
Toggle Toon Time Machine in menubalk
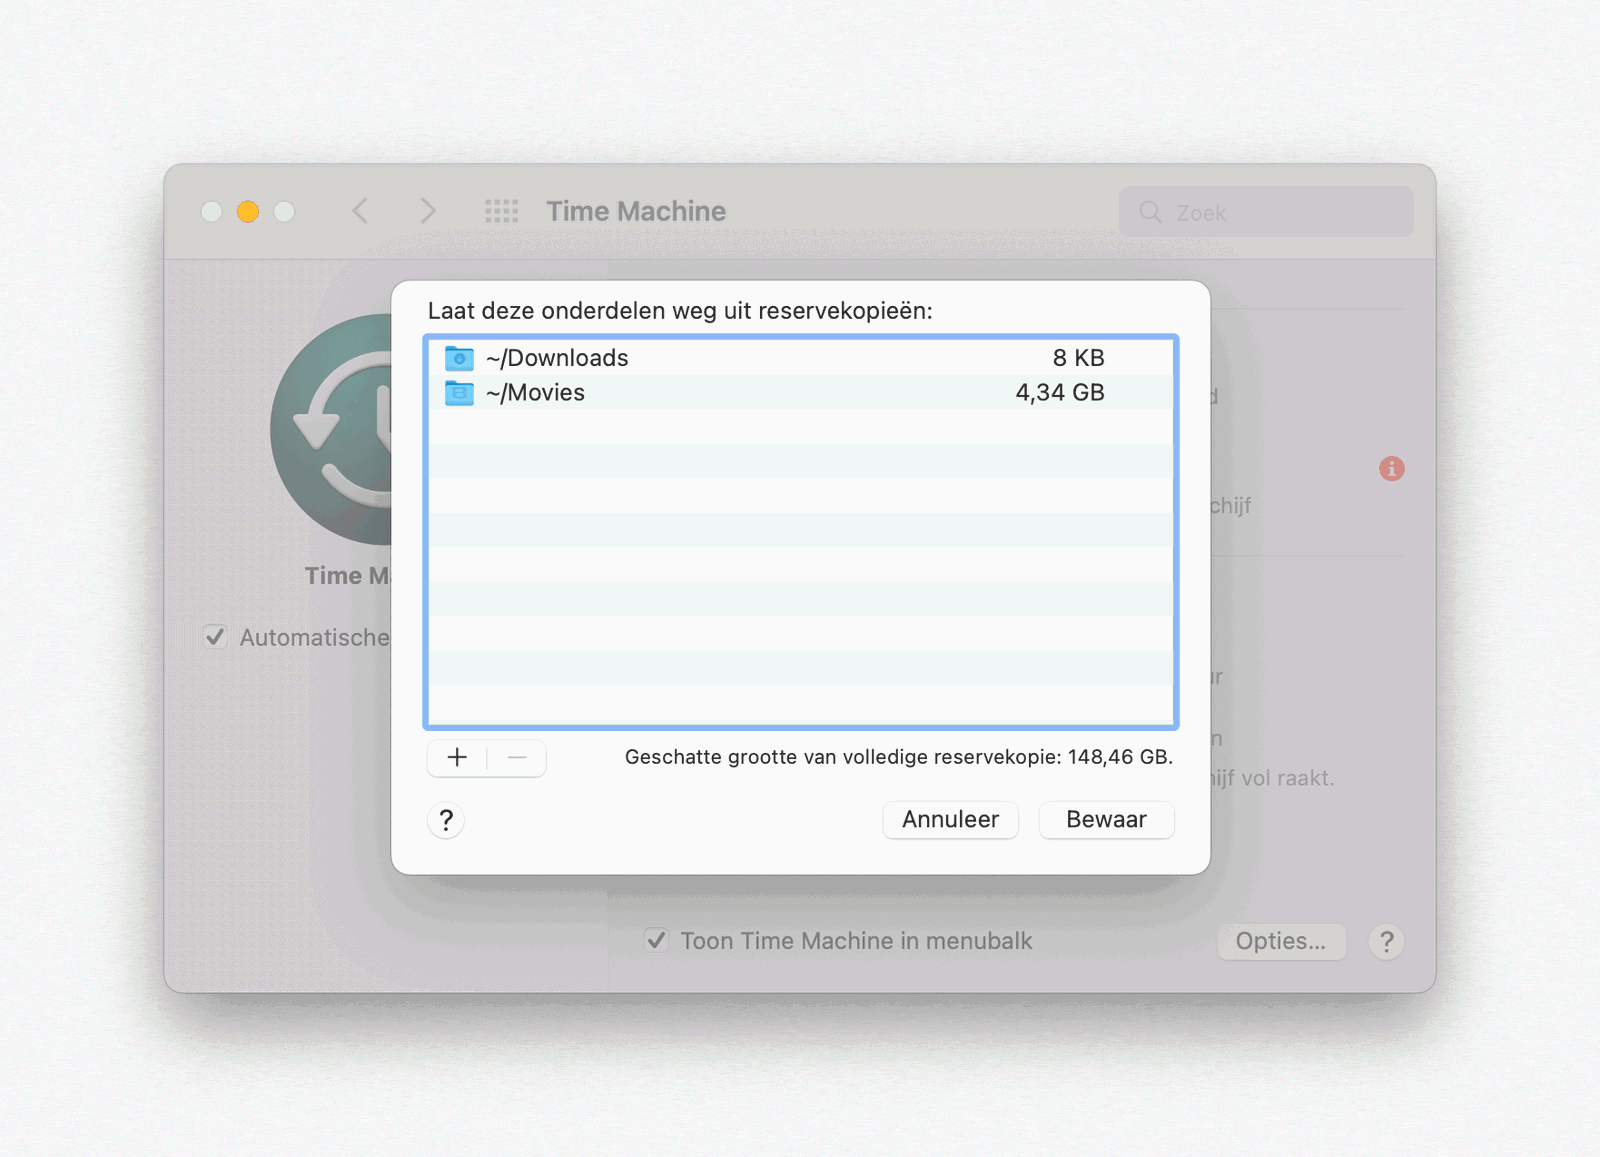pos(656,940)
